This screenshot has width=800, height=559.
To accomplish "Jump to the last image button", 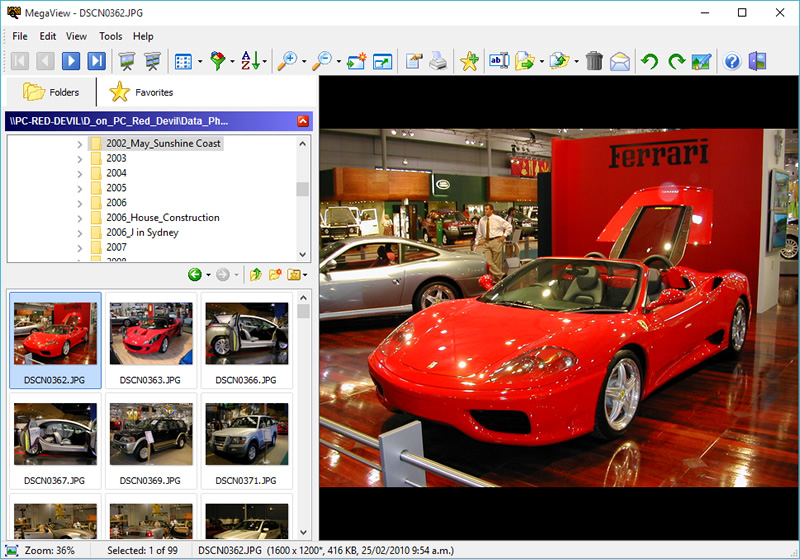I will click(x=96, y=61).
